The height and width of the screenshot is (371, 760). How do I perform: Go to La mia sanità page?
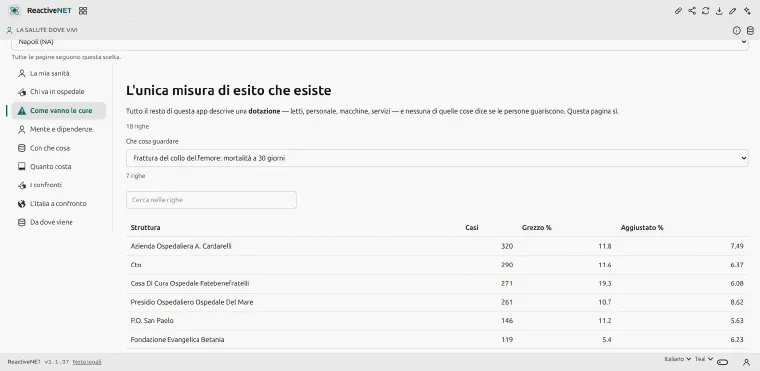coord(59,74)
